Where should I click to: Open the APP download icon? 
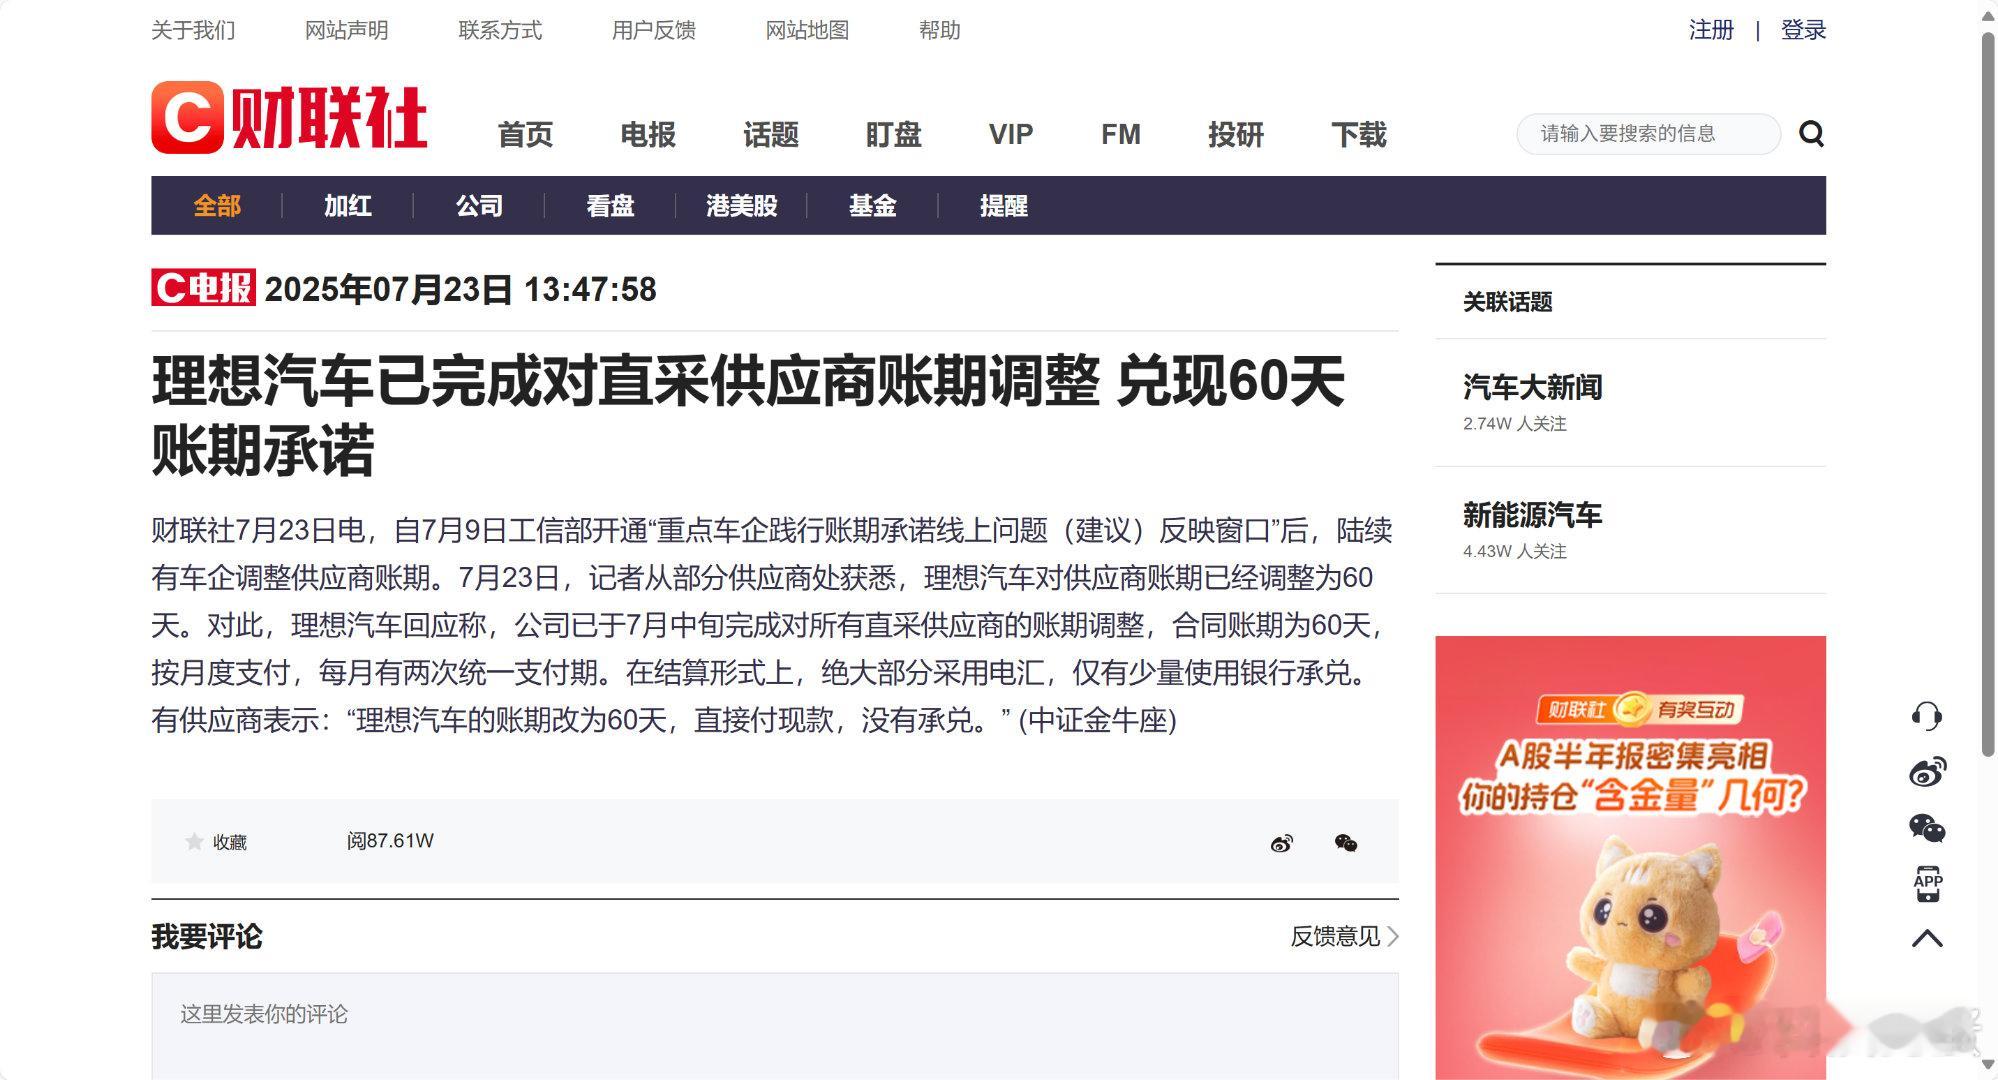[1927, 884]
